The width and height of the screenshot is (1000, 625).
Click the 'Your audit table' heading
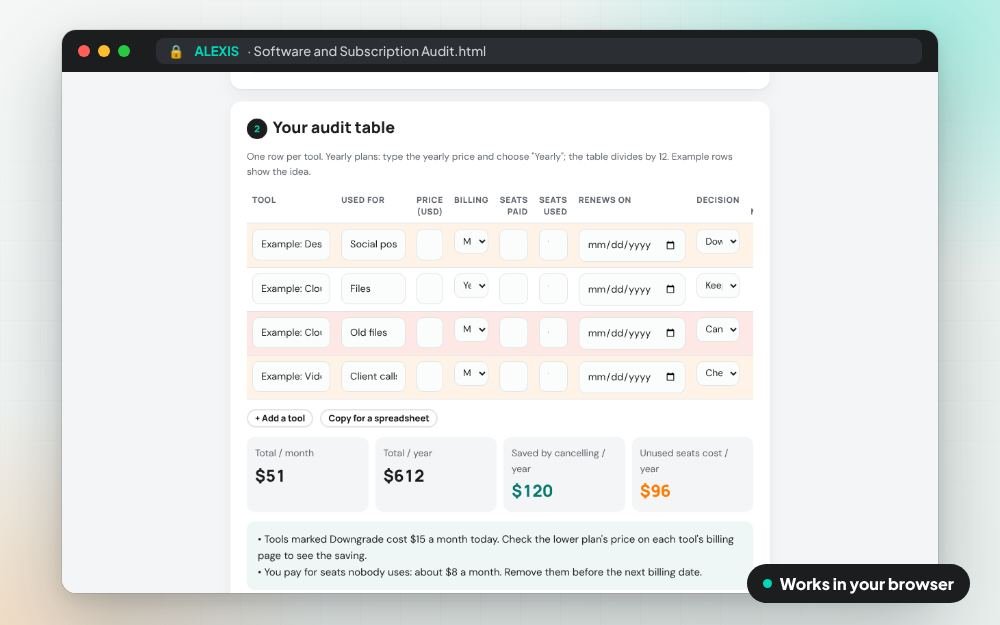(x=334, y=128)
